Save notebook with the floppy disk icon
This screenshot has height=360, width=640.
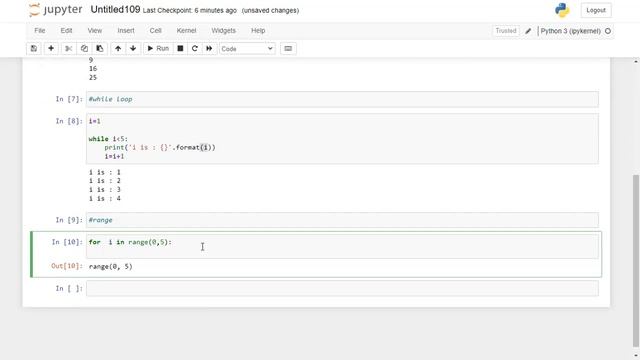click(34, 49)
